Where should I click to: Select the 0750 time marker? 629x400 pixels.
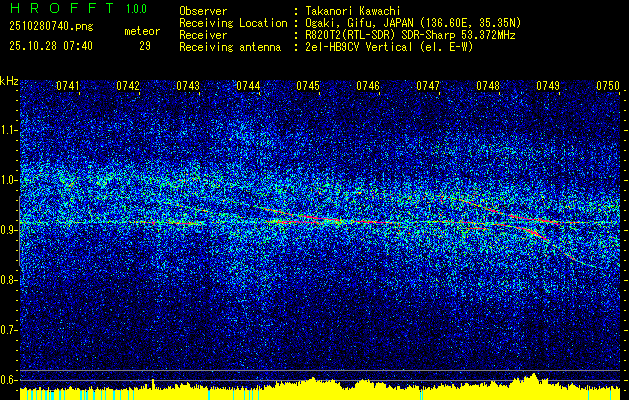click(608, 87)
